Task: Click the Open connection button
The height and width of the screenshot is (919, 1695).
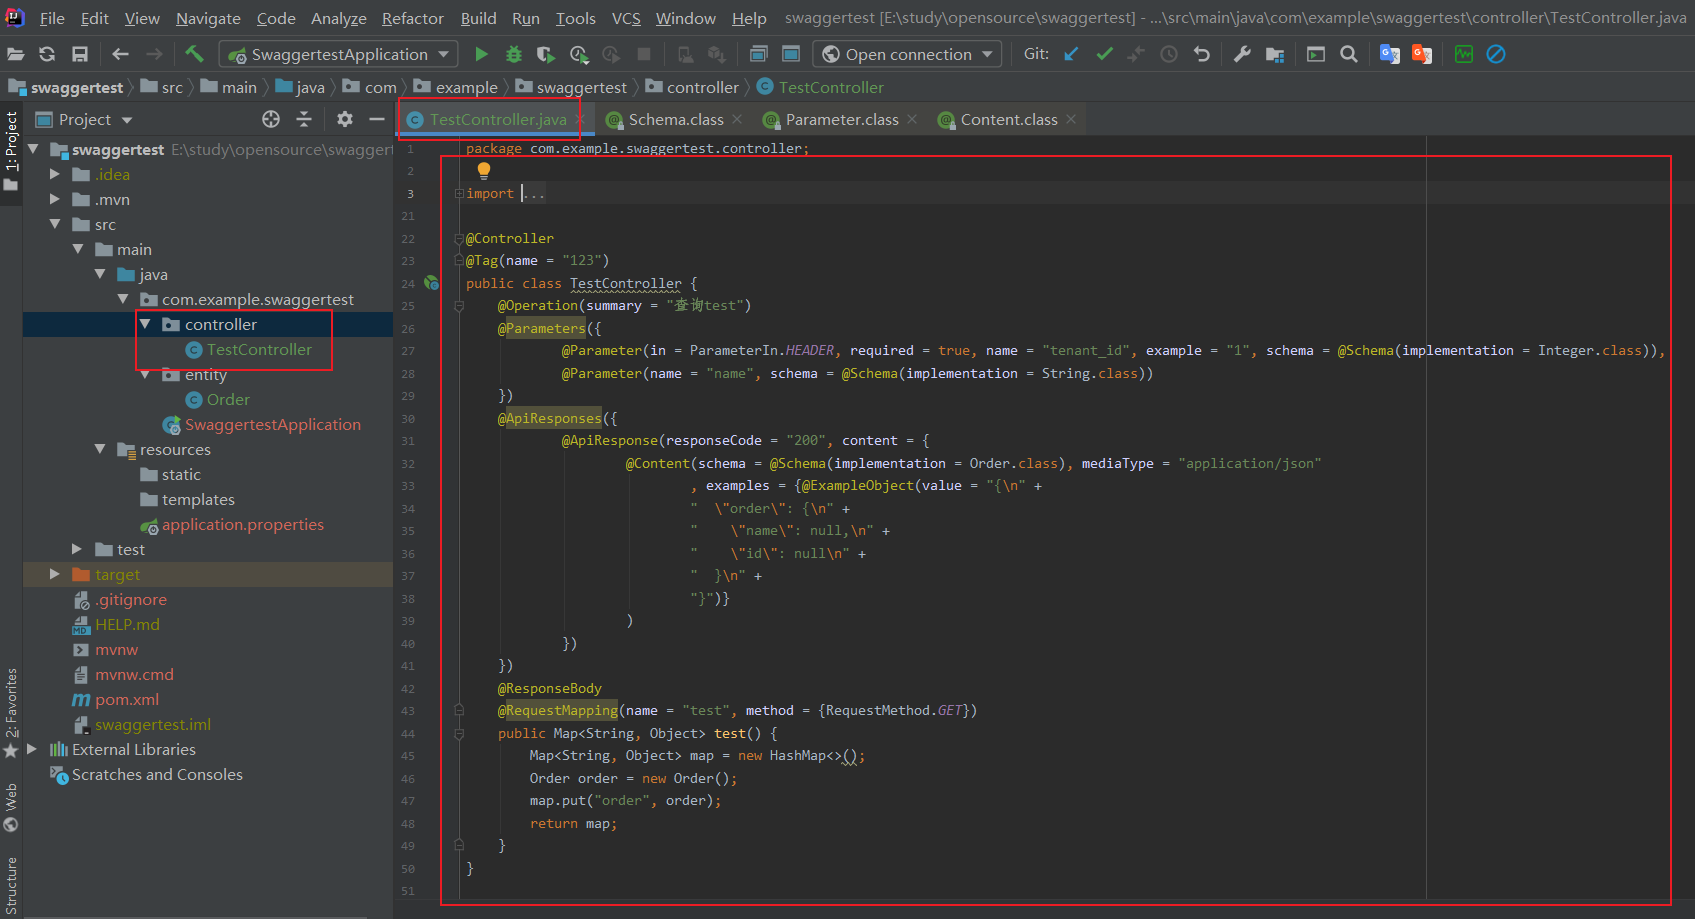Action: (907, 54)
